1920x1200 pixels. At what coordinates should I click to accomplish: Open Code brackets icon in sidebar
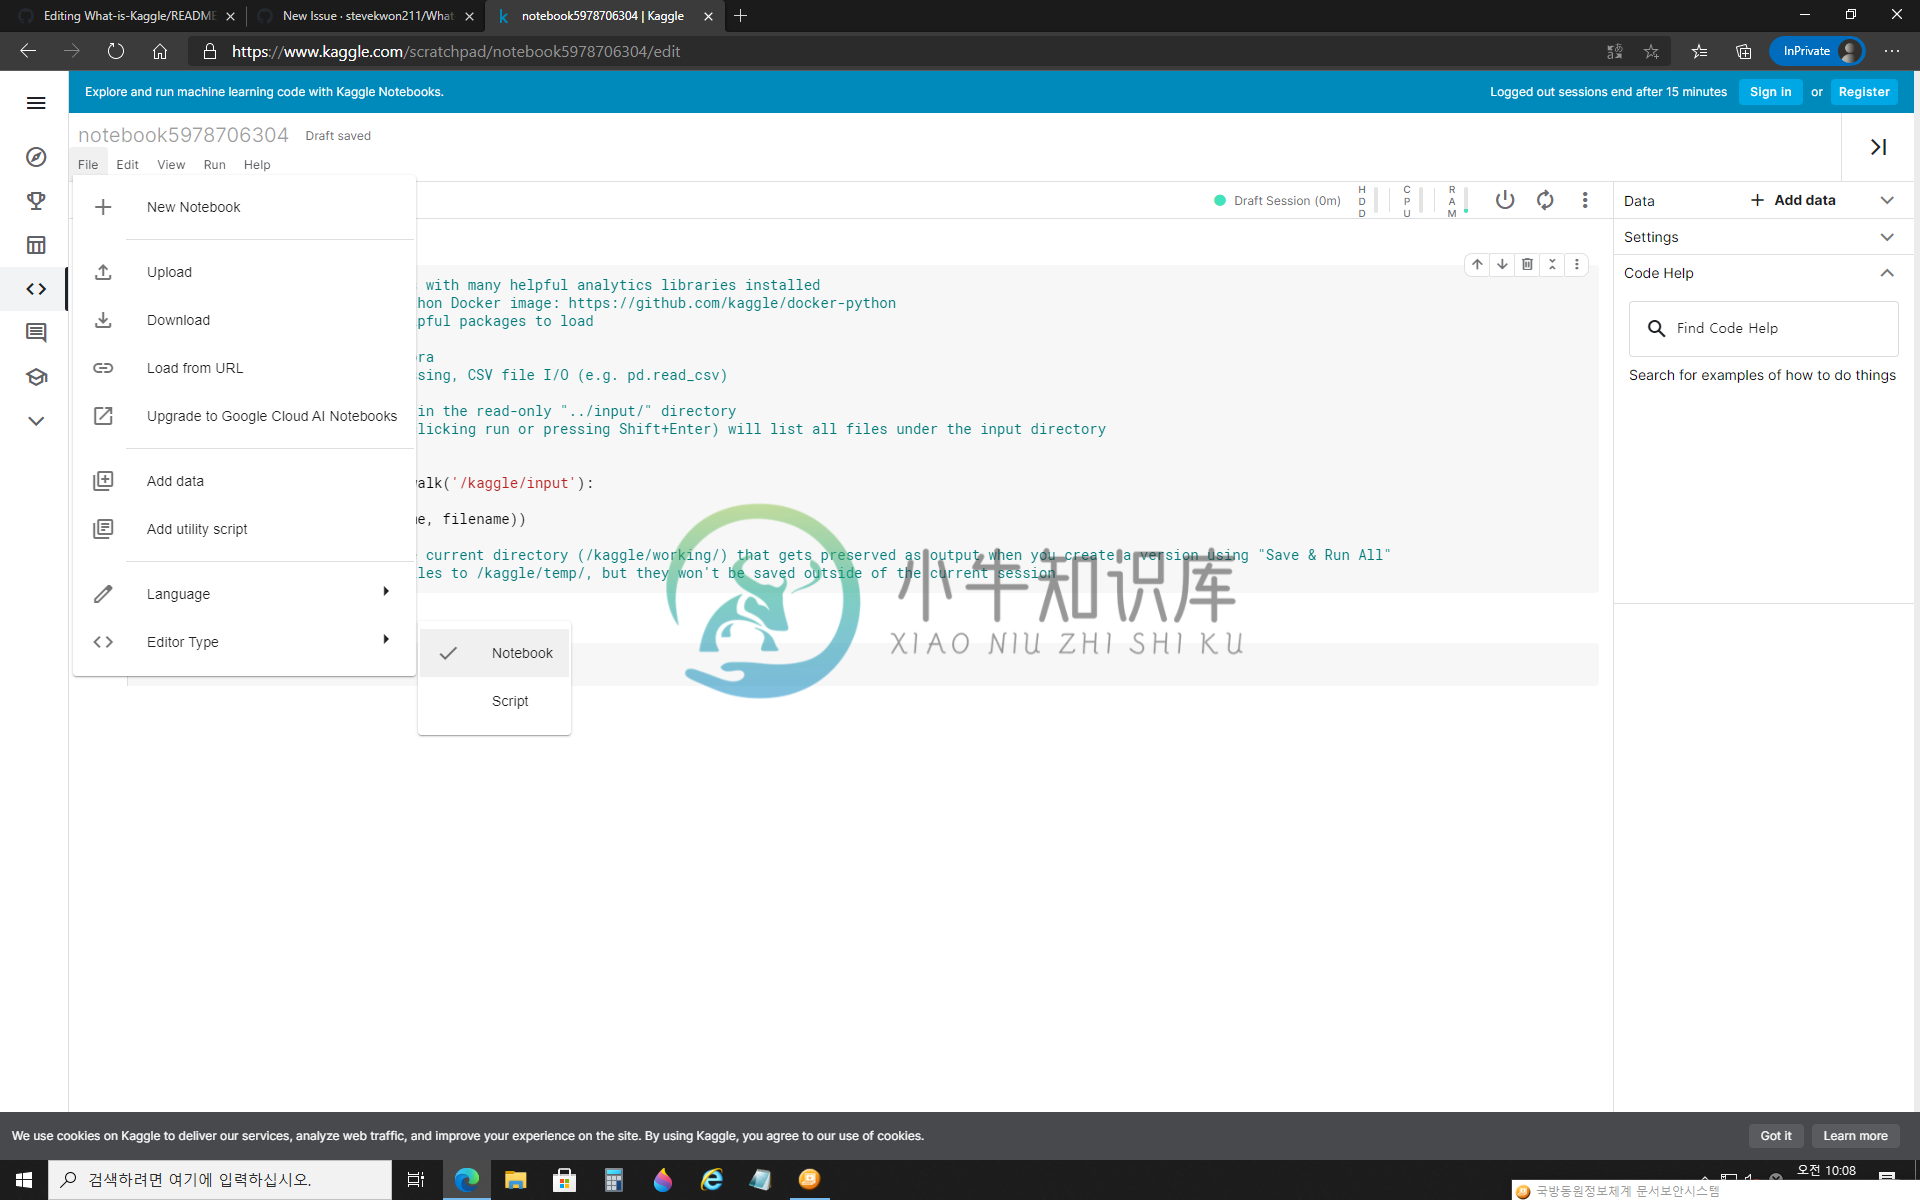click(36, 289)
